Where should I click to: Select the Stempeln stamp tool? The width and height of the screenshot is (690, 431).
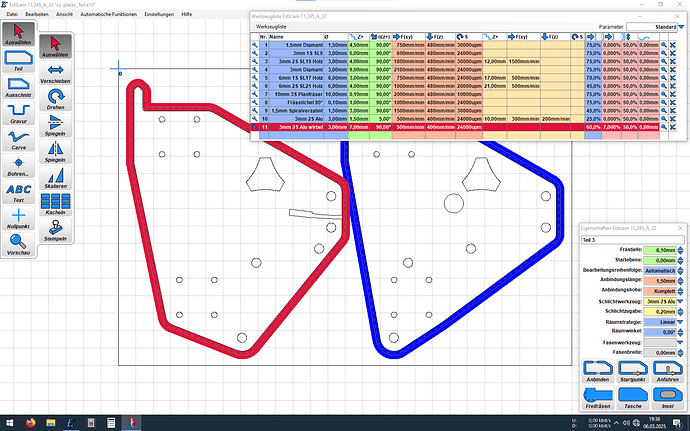click(x=55, y=231)
